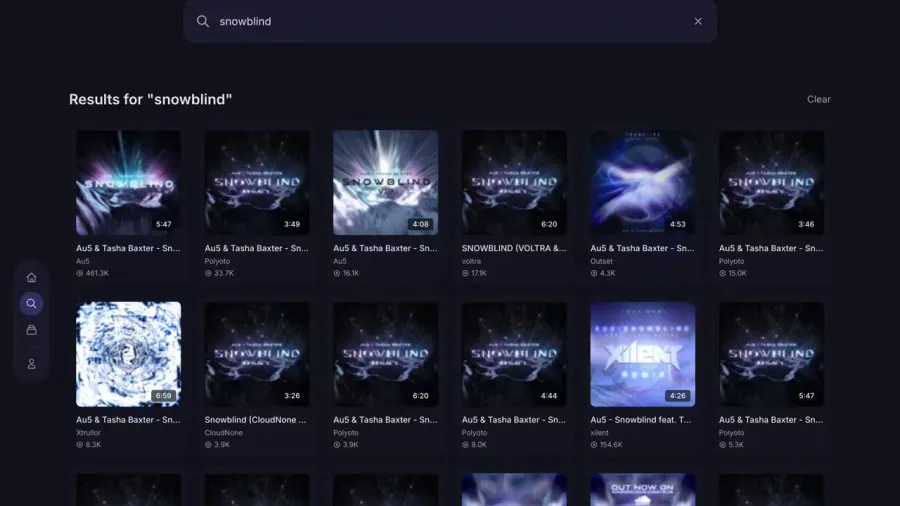Click the plays icon beside 8.0K

[465, 445]
